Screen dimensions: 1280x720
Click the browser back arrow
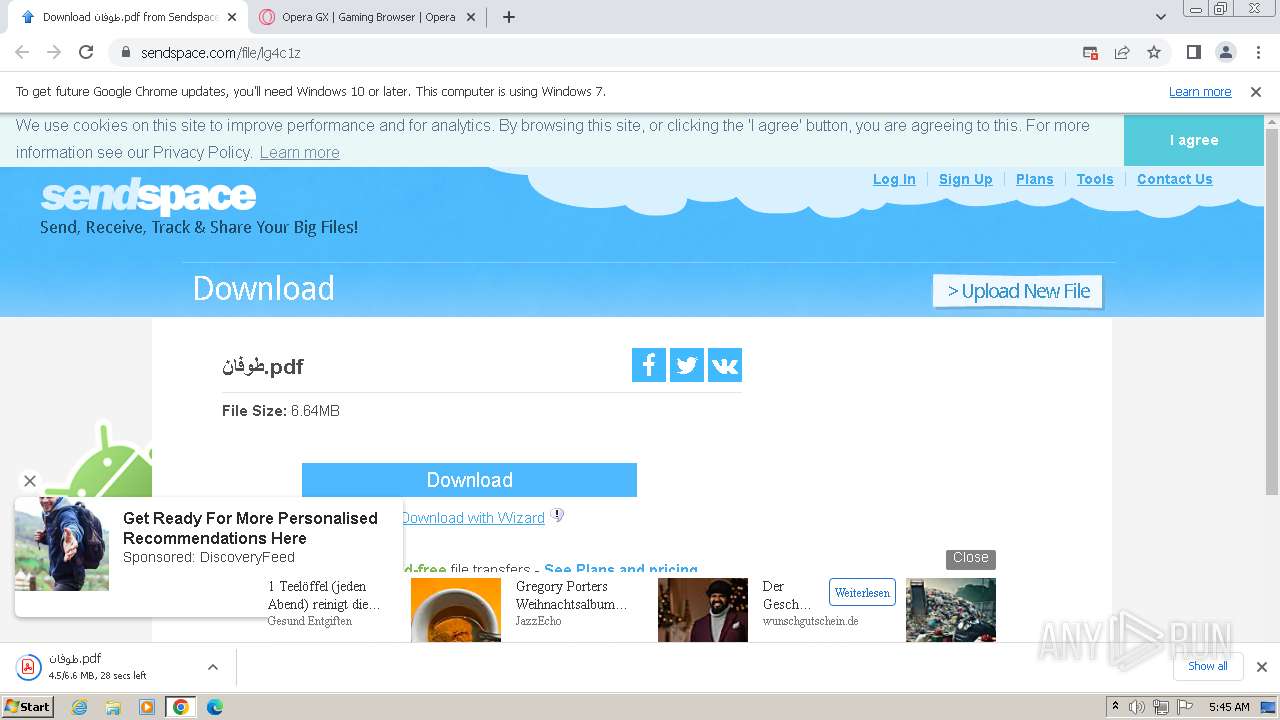(x=22, y=52)
